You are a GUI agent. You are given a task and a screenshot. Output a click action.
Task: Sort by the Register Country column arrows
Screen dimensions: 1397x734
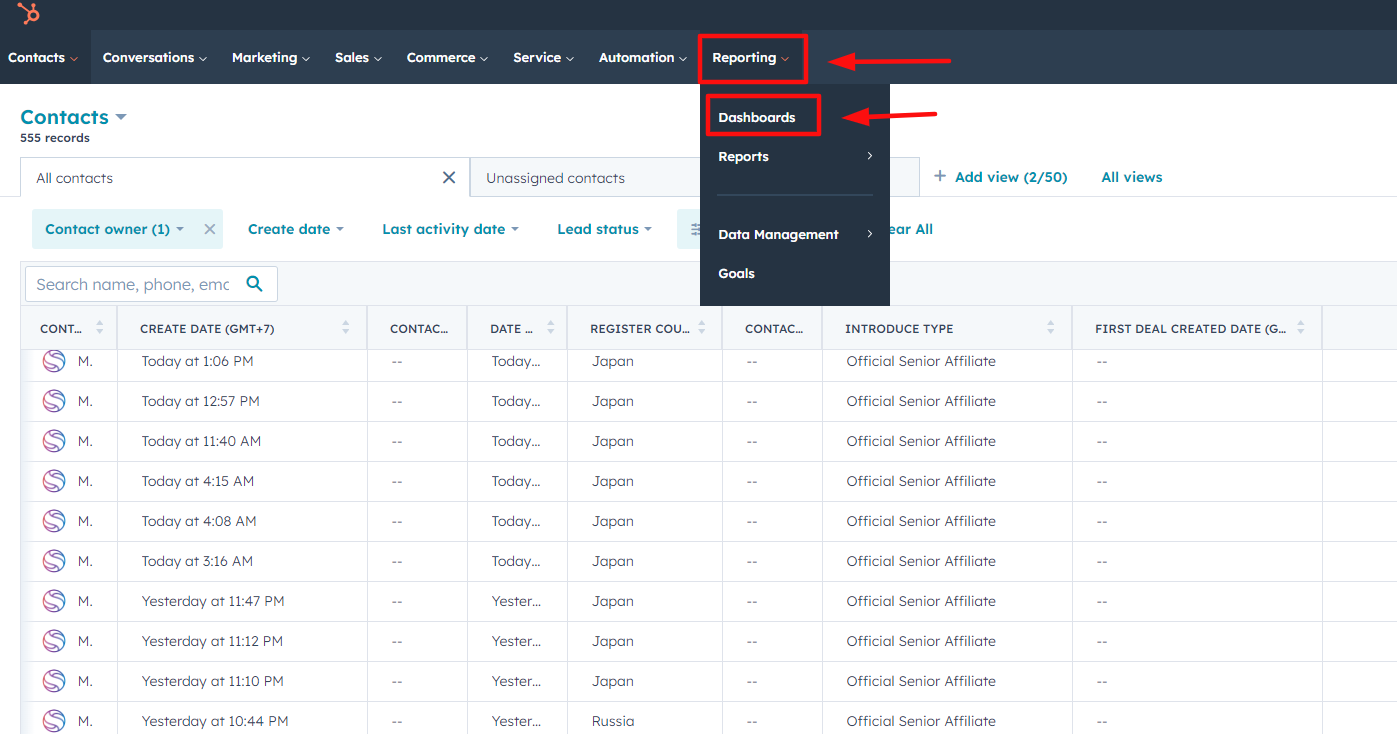click(x=702, y=328)
